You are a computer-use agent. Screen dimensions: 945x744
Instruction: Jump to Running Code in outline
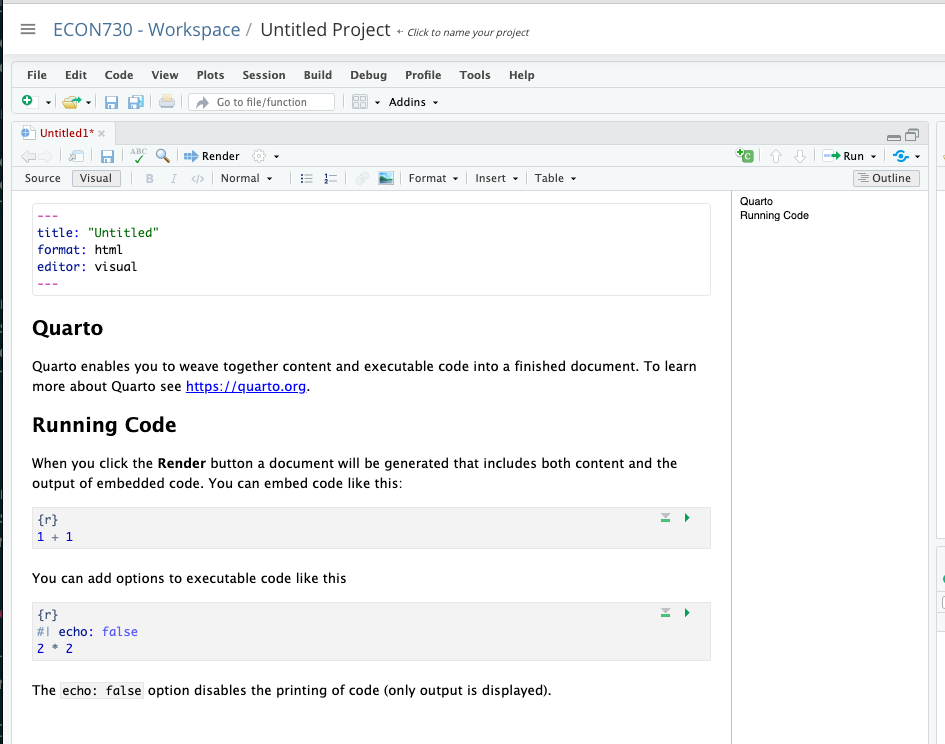[x=774, y=215]
